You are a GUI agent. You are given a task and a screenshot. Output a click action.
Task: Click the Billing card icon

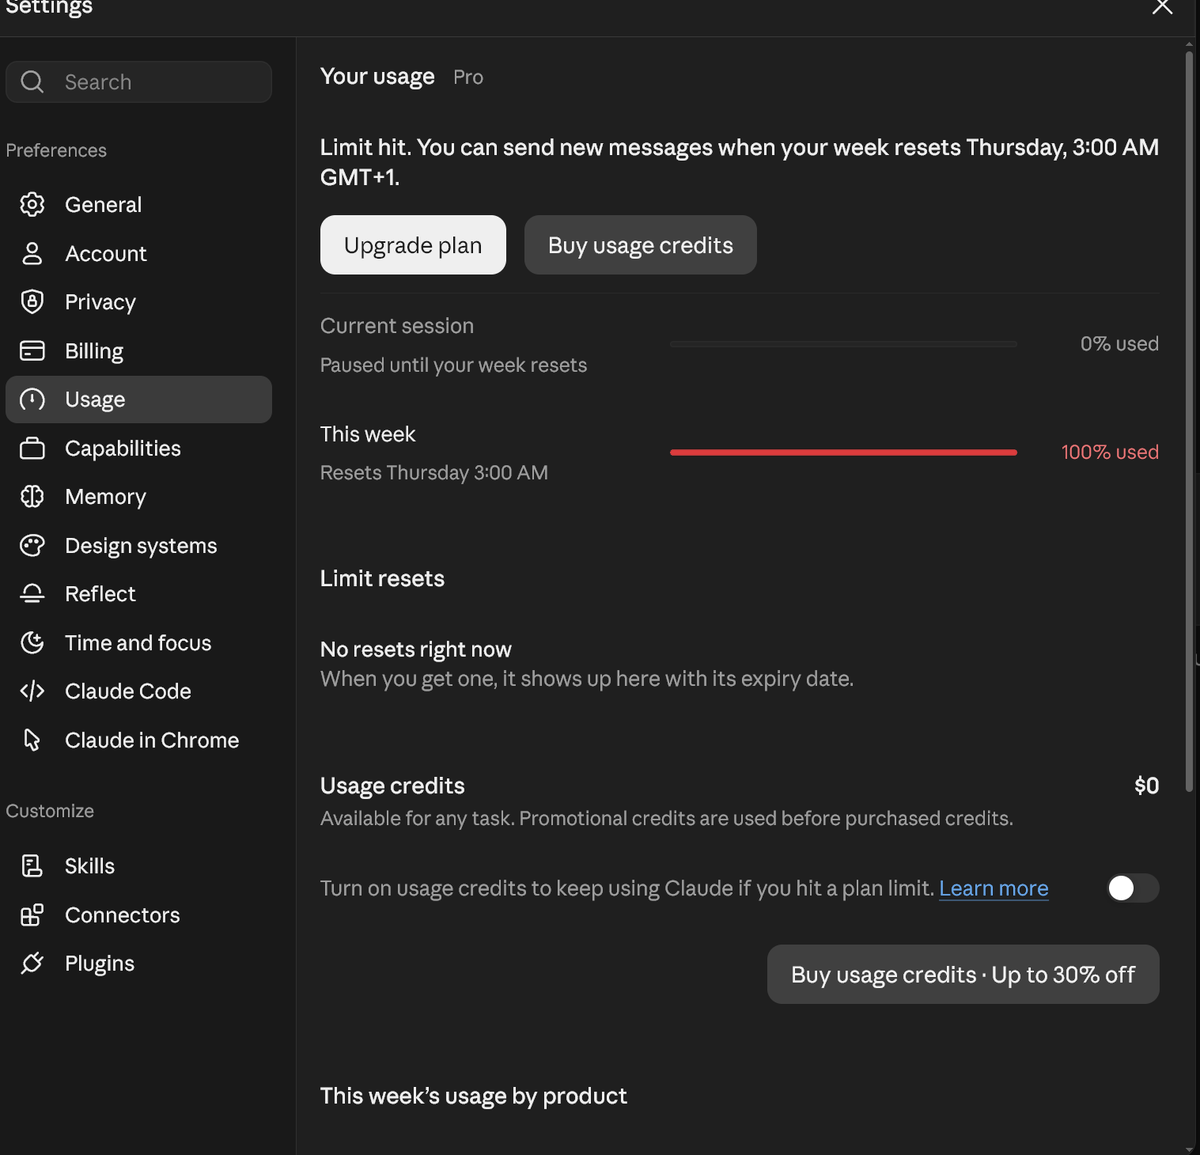point(32,351)
